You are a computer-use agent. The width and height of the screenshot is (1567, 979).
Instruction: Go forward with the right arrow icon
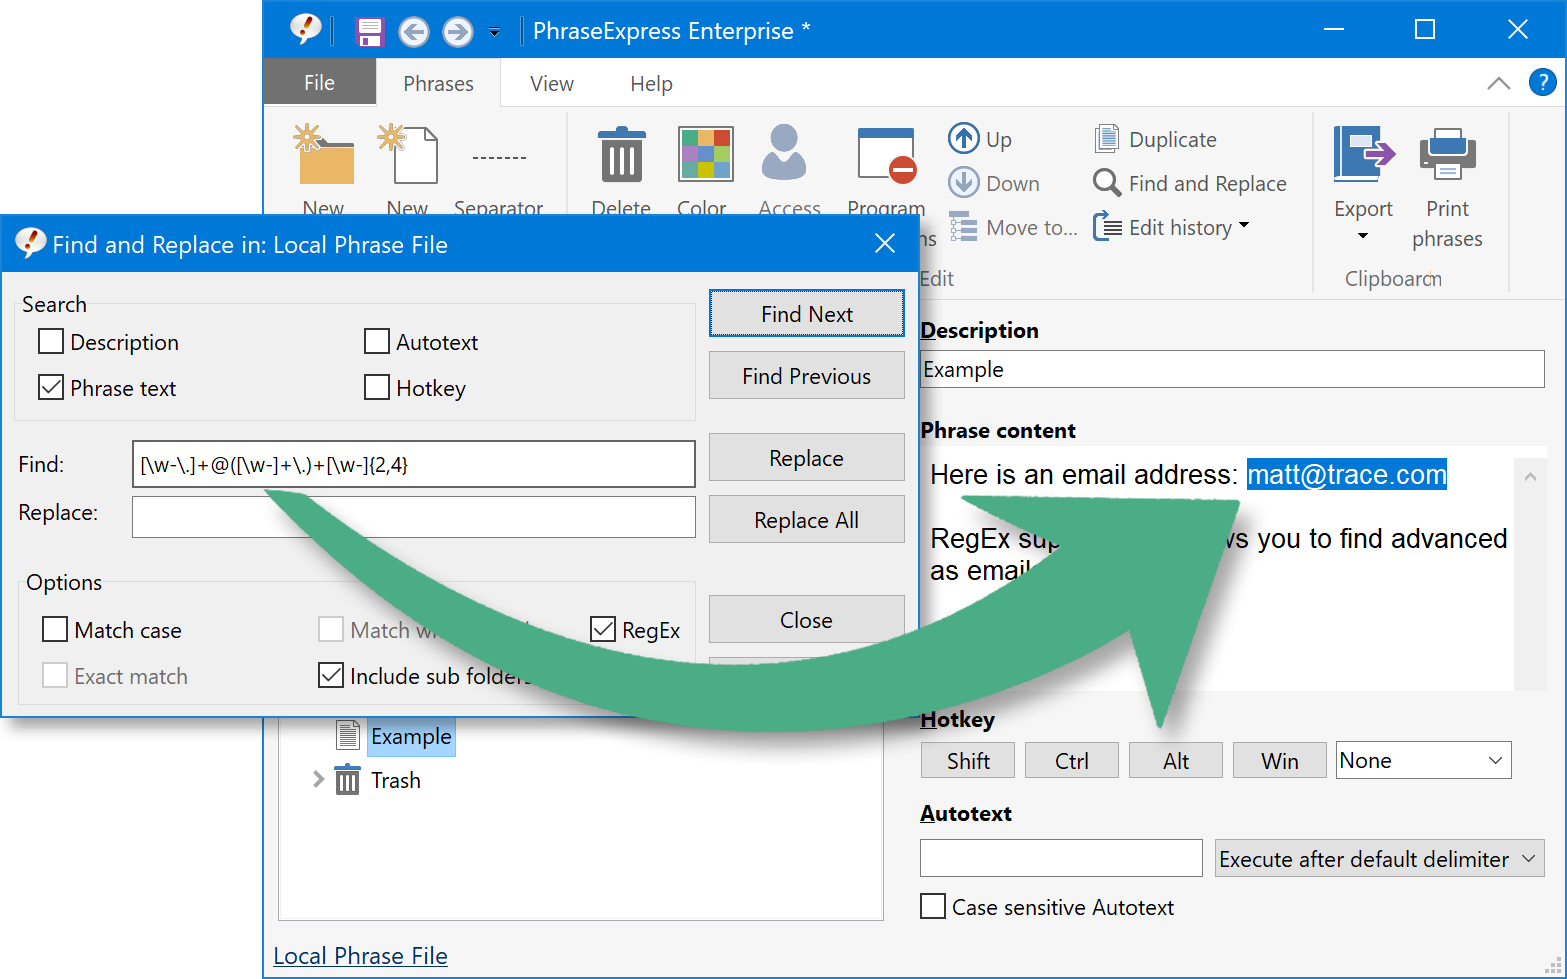457,32
